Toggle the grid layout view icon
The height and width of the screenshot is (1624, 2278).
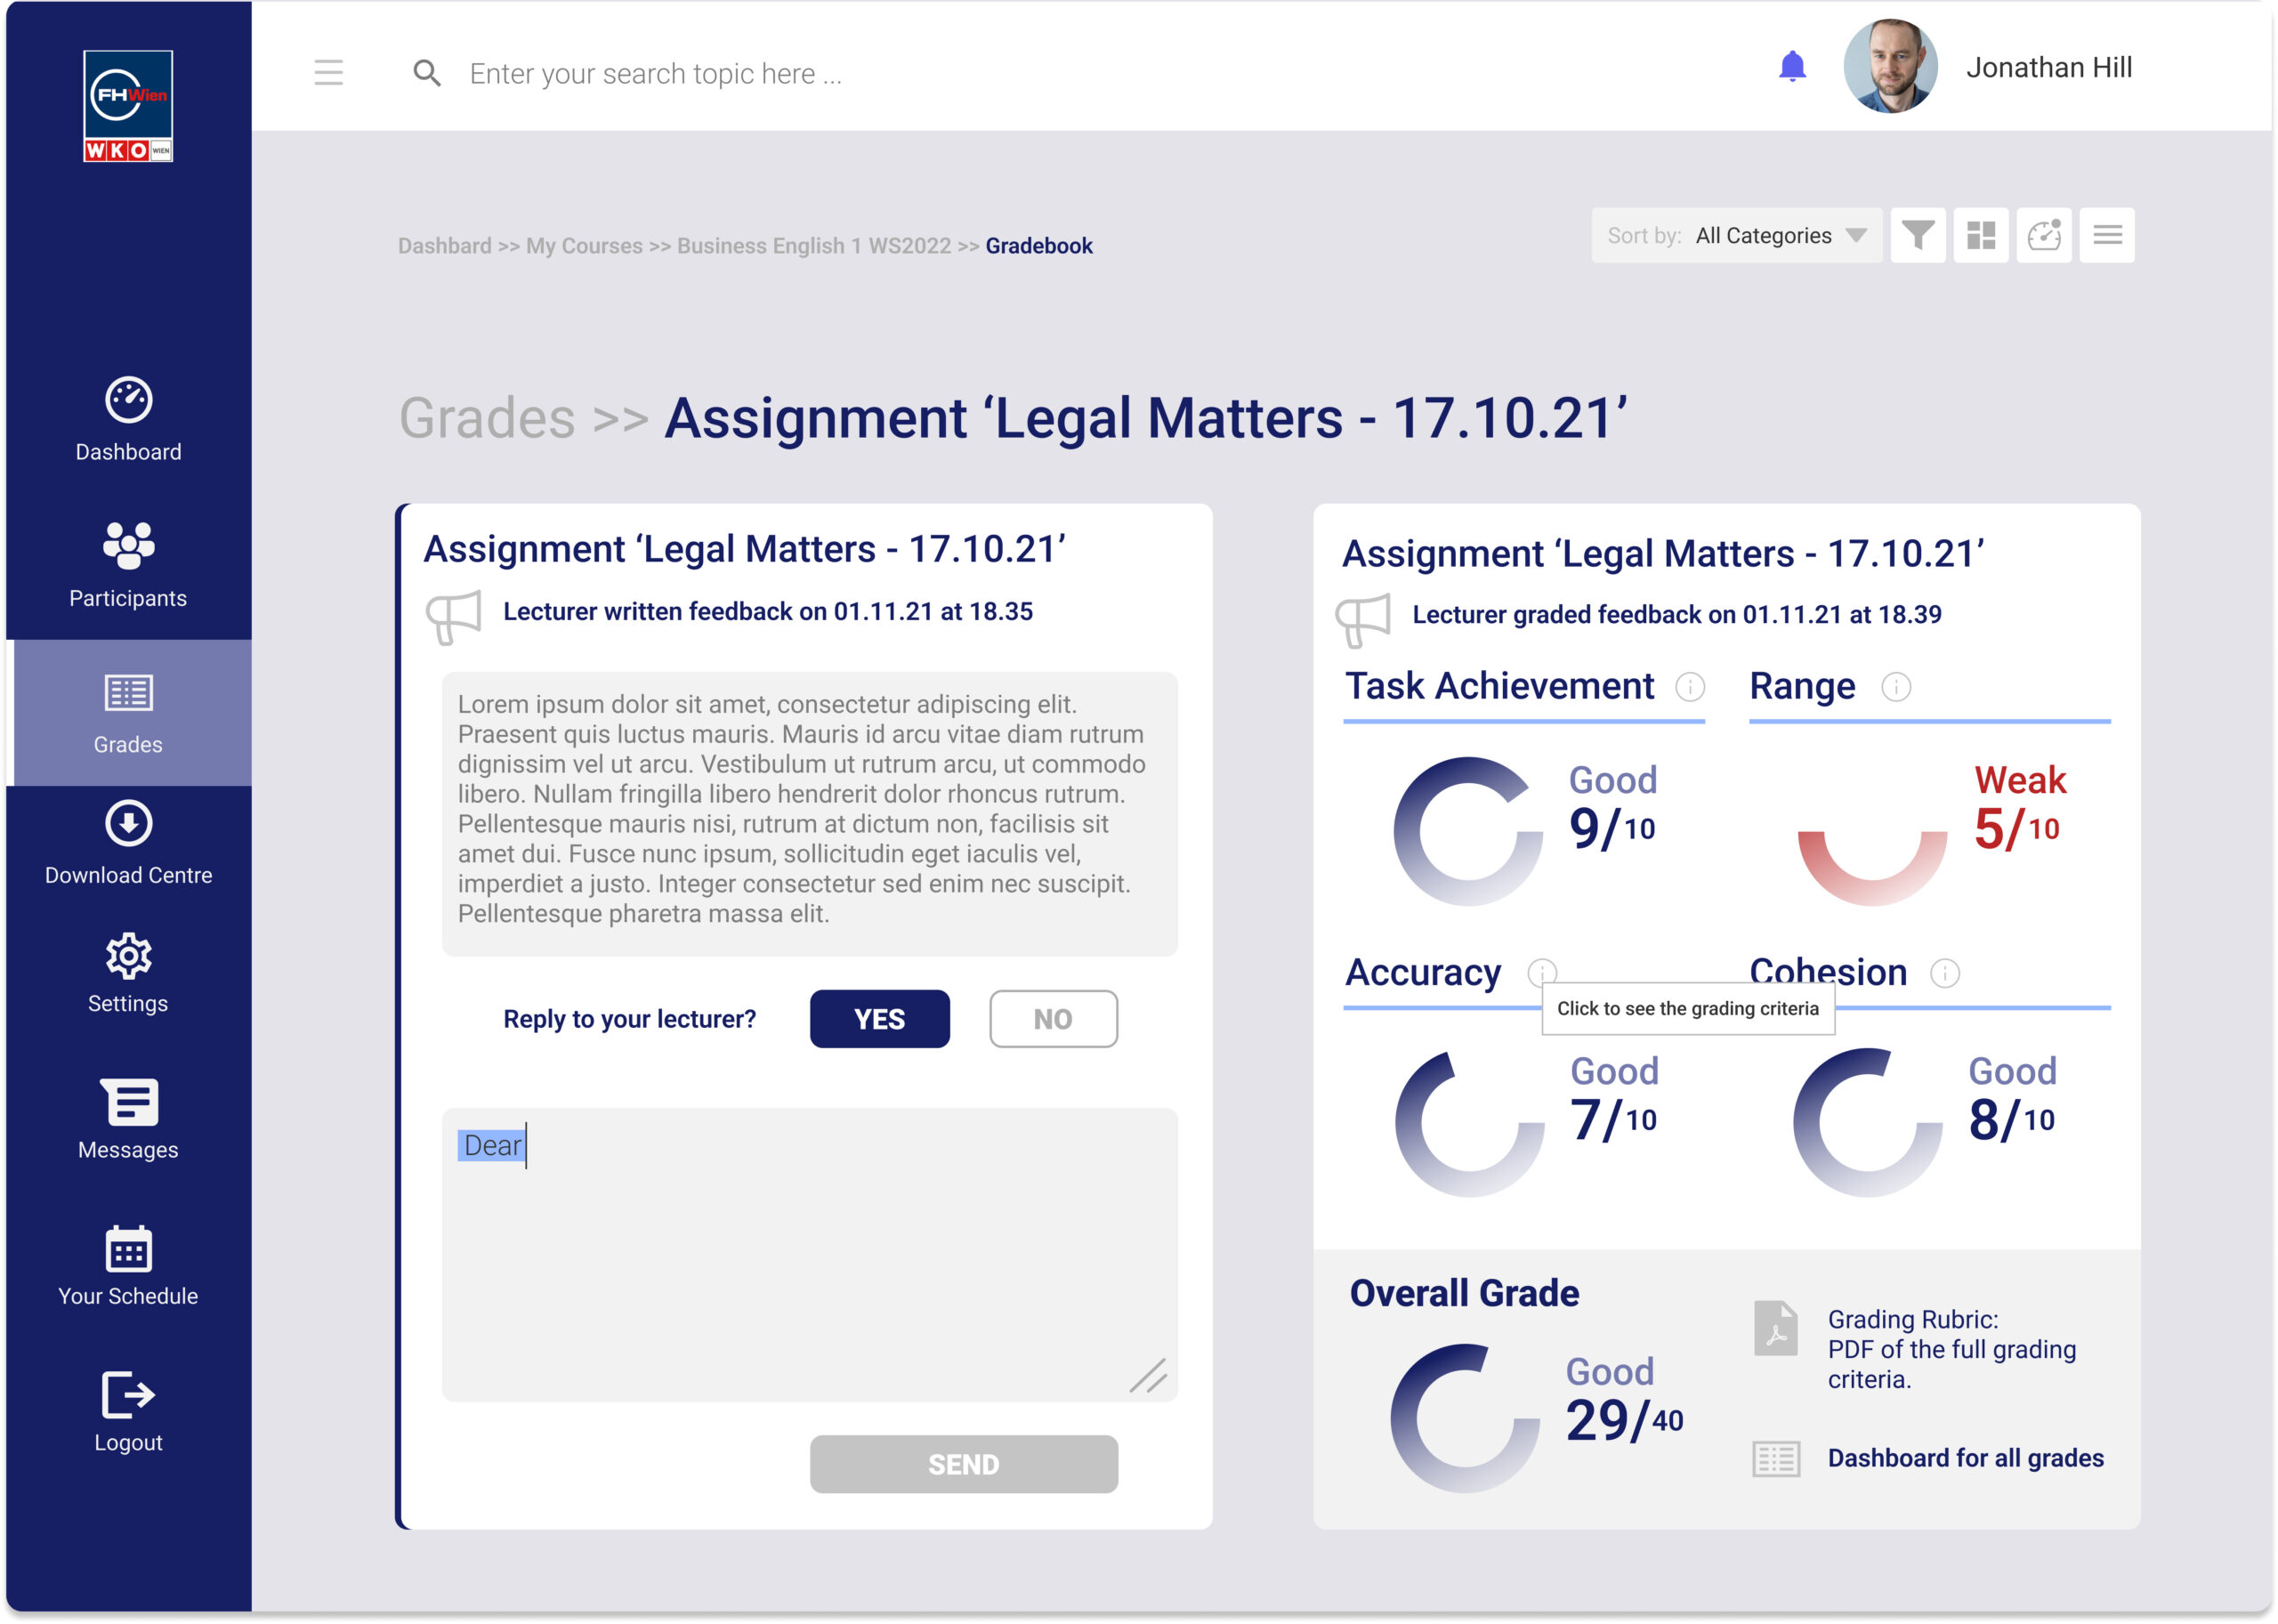click(1981, 235)
